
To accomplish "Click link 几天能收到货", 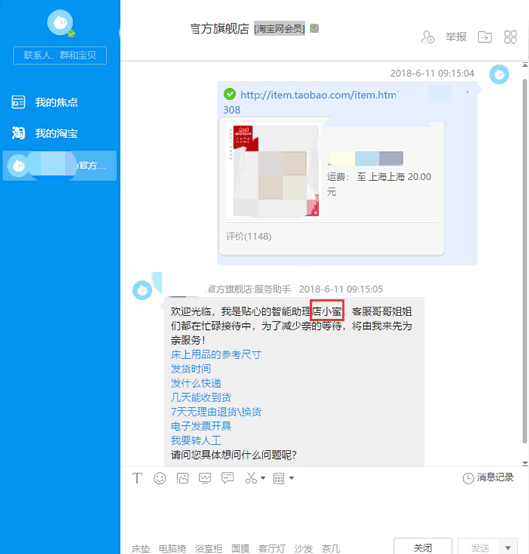I will (201, 397).
